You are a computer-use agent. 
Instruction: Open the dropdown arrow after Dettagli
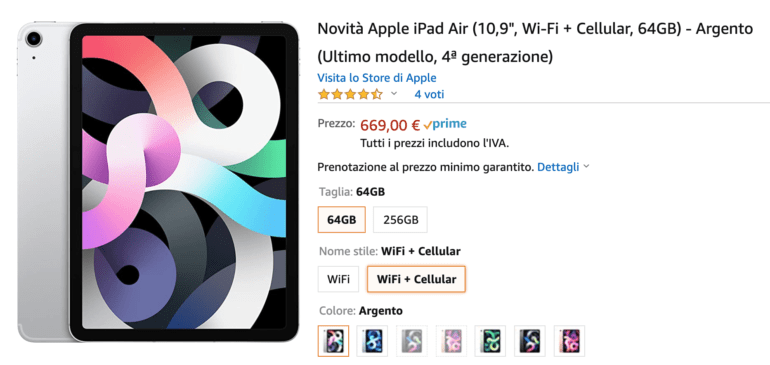586,168
